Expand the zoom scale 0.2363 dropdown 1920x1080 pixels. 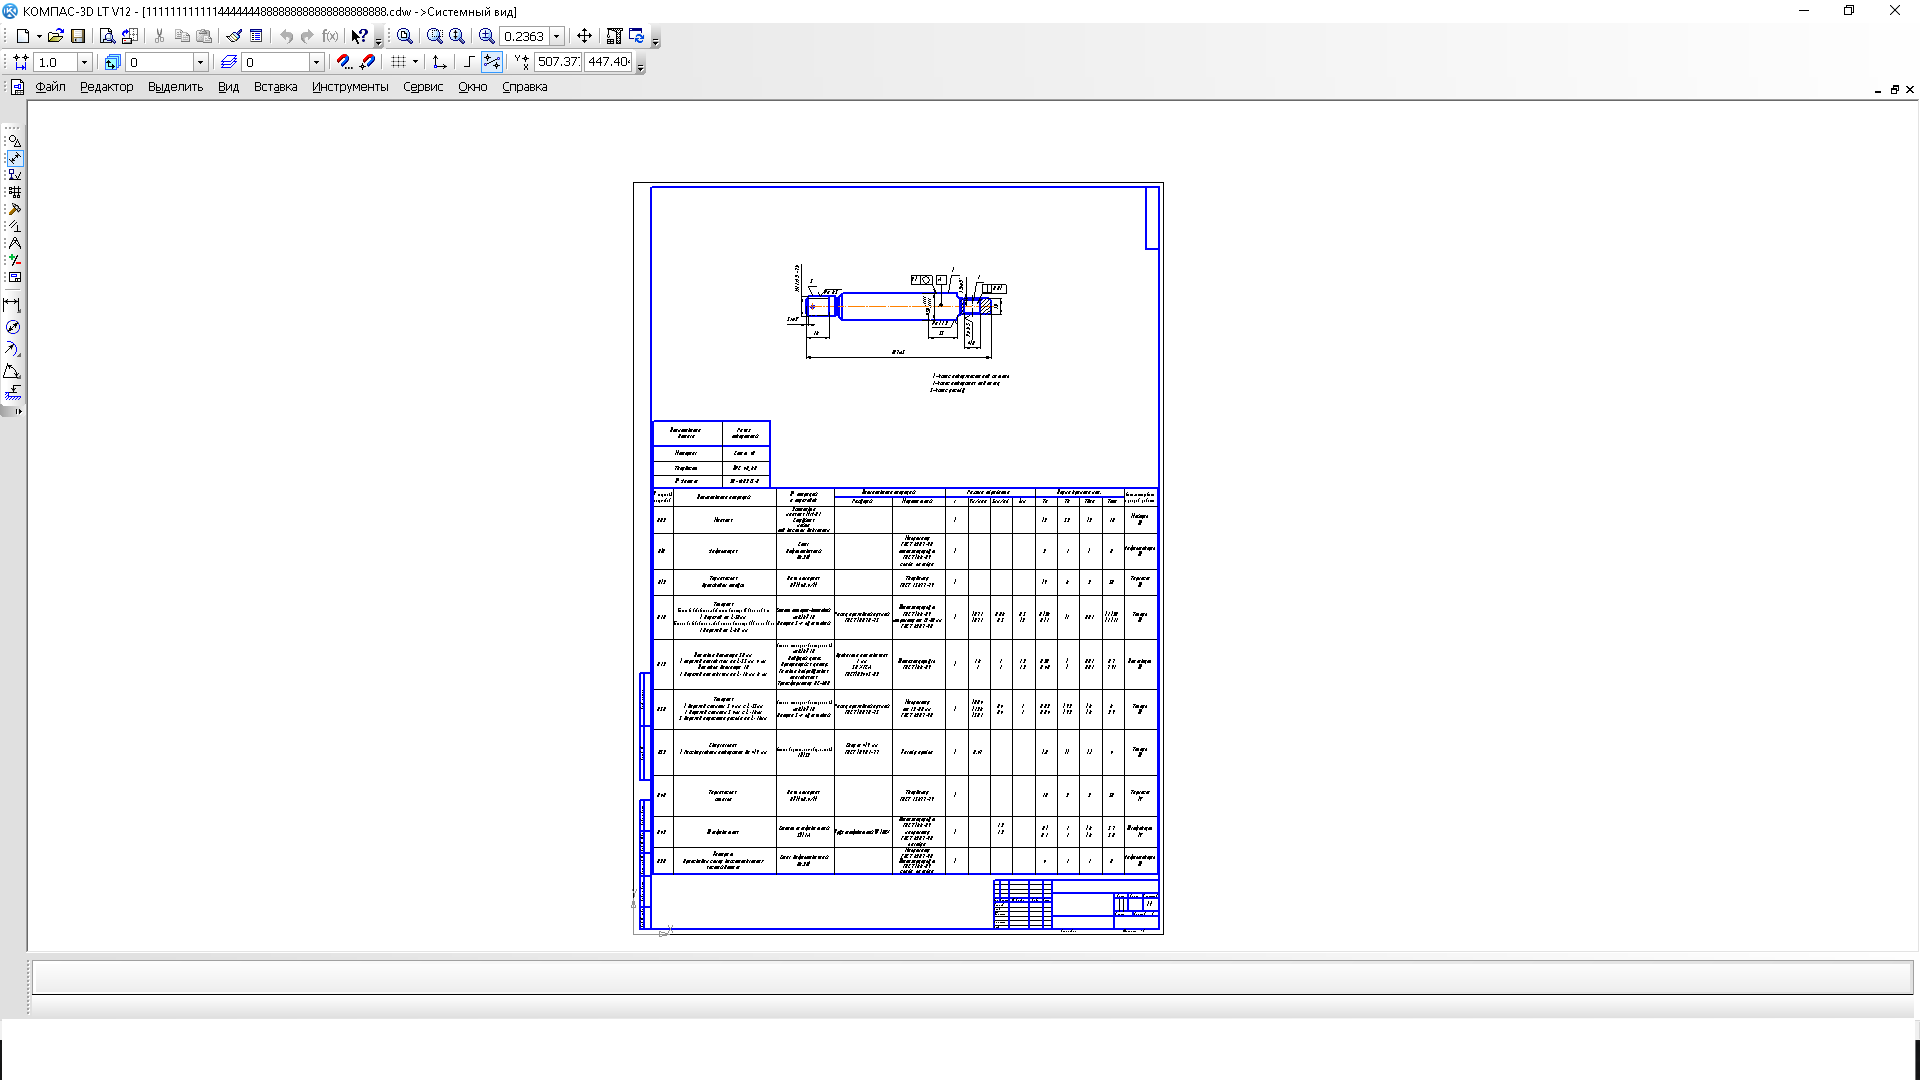(557, 36)
